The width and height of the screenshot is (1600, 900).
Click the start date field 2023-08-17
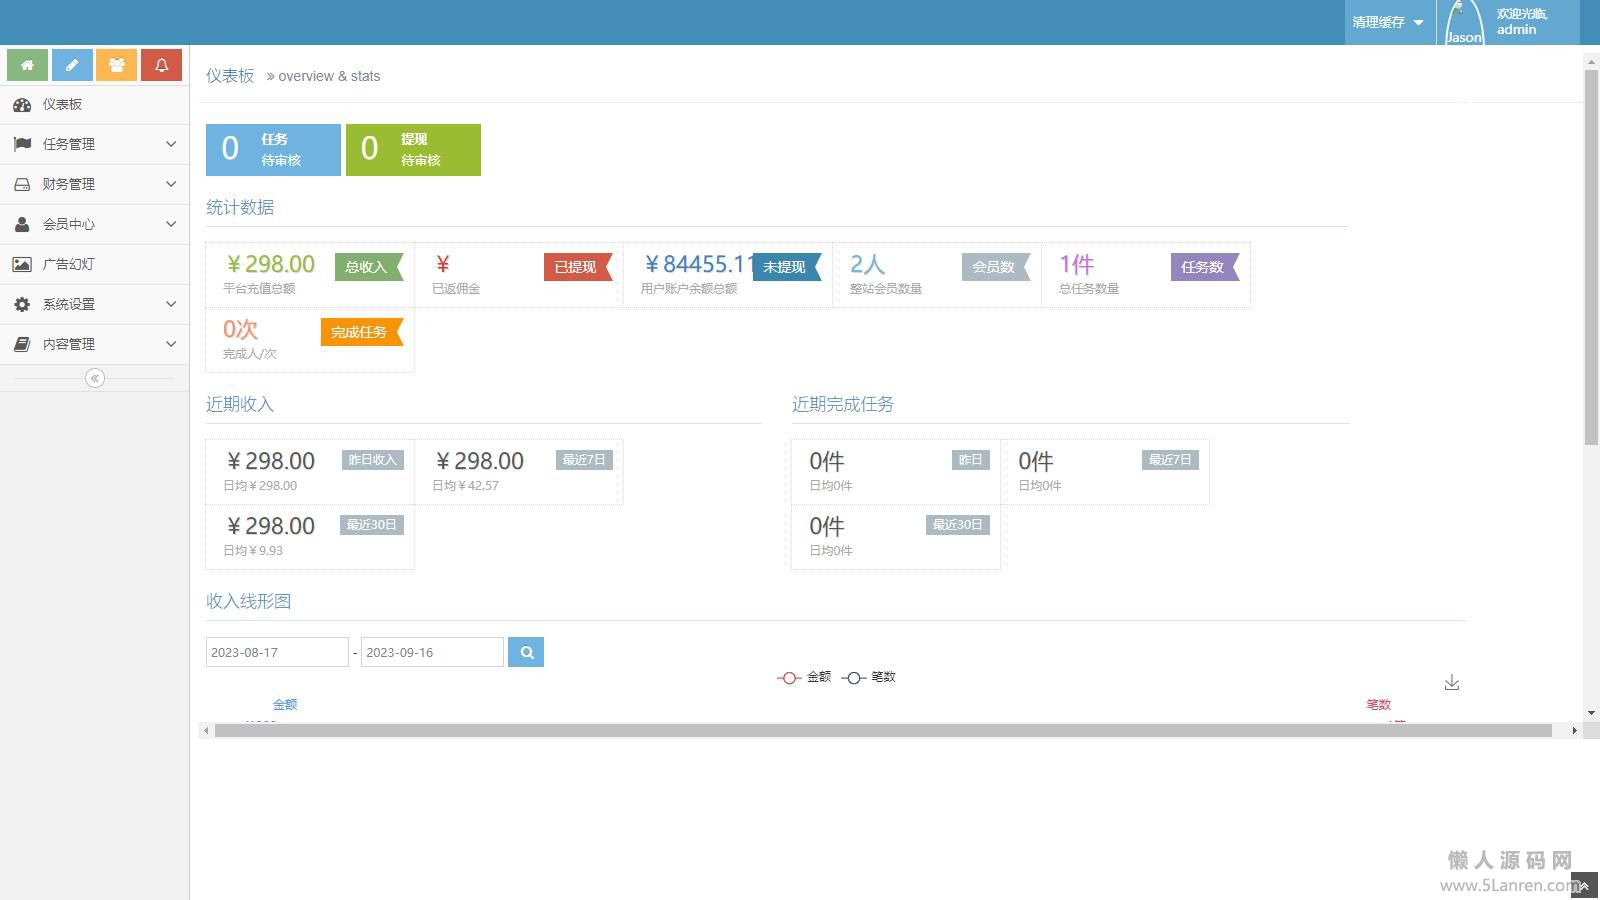(277, 652)
